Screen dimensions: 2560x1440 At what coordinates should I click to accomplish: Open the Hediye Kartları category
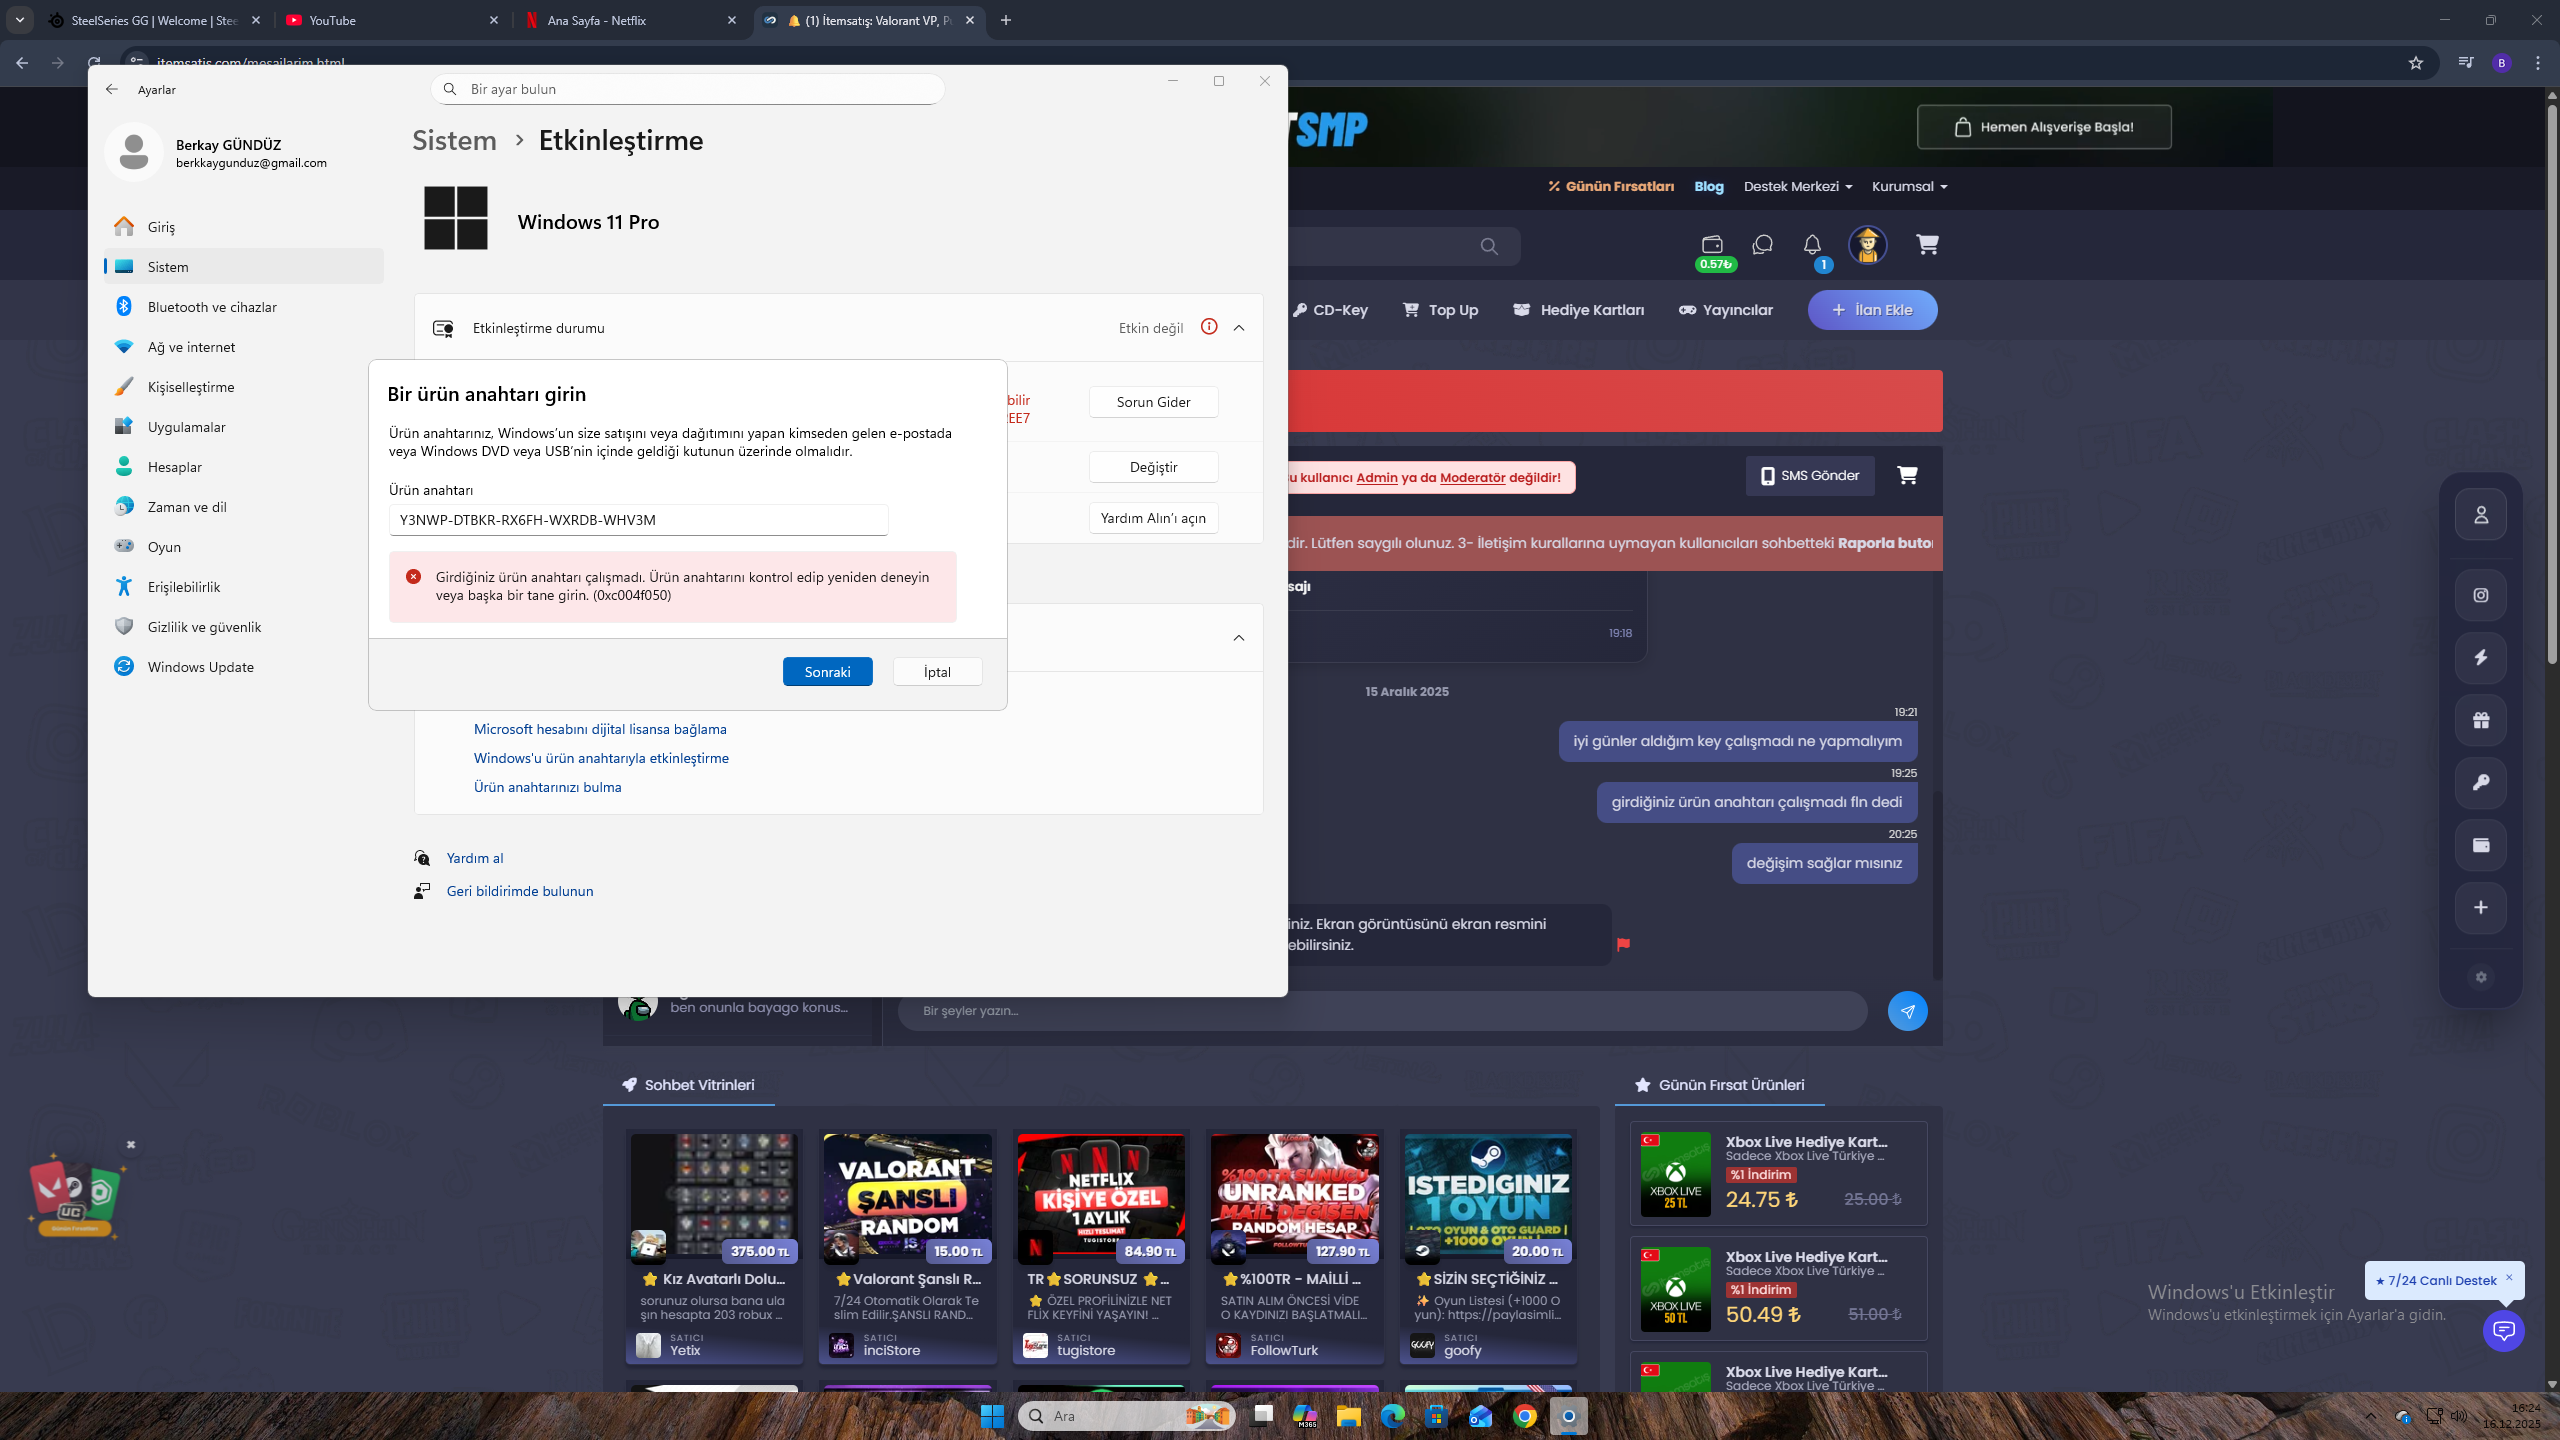(1579, 310)
